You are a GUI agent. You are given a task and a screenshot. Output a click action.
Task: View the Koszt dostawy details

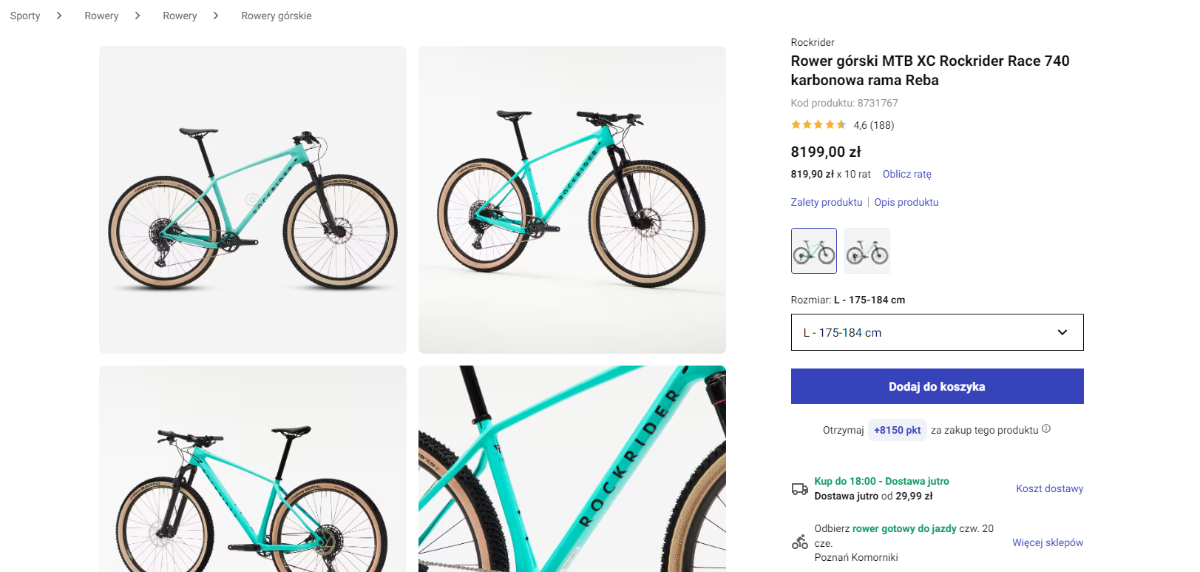(1049, 489)
